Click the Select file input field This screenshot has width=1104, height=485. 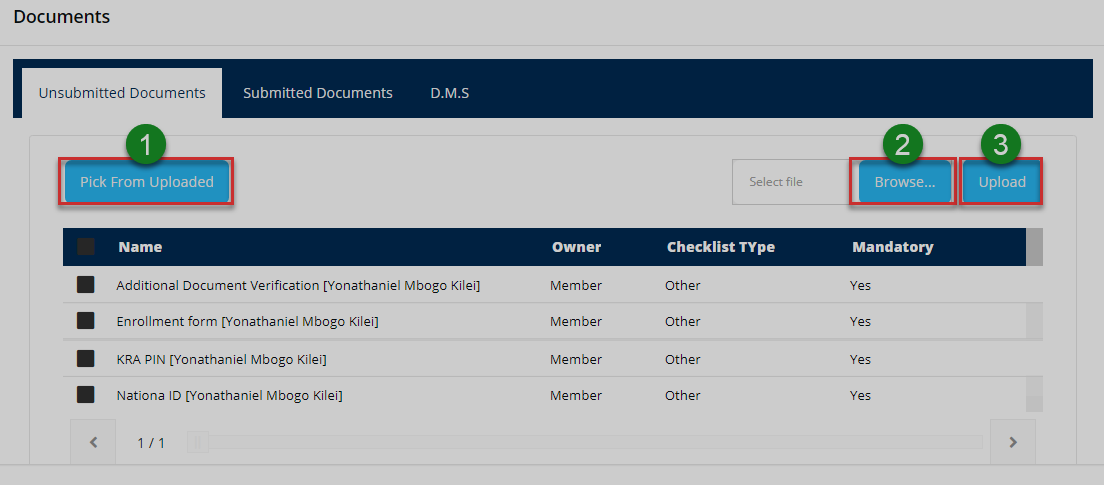790,182
